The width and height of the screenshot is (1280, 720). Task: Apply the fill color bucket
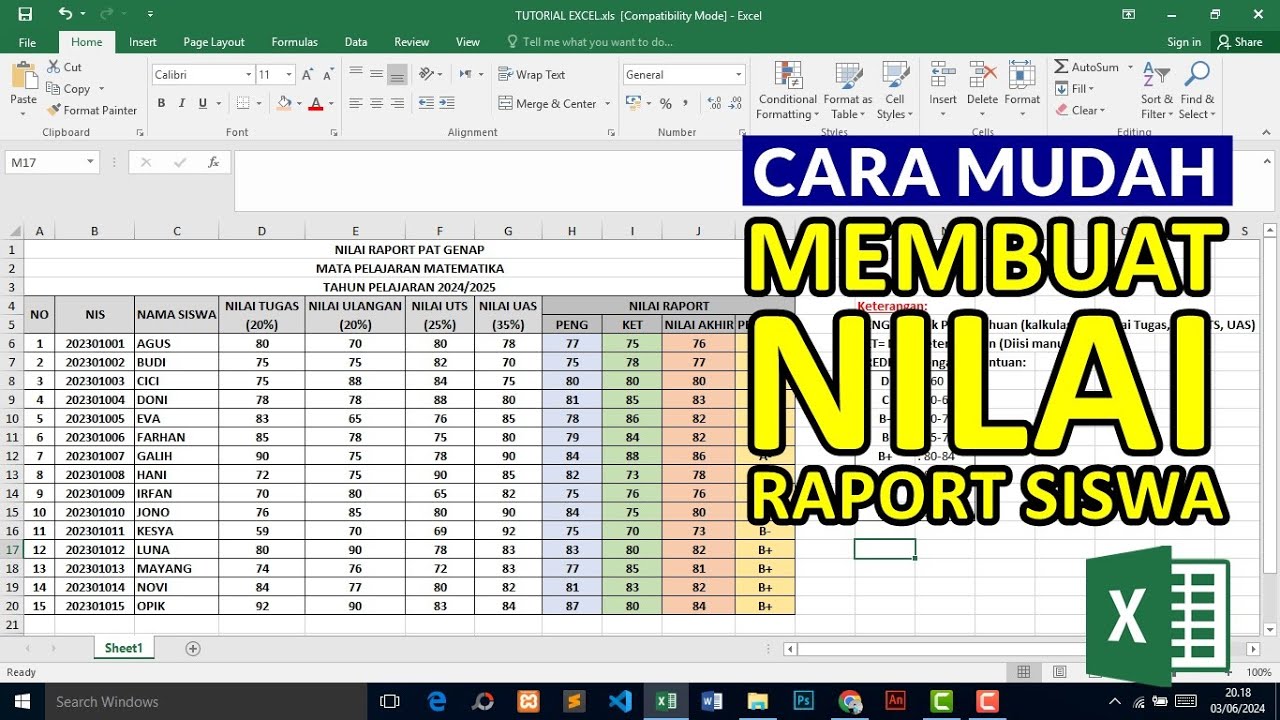click(284, 103)
